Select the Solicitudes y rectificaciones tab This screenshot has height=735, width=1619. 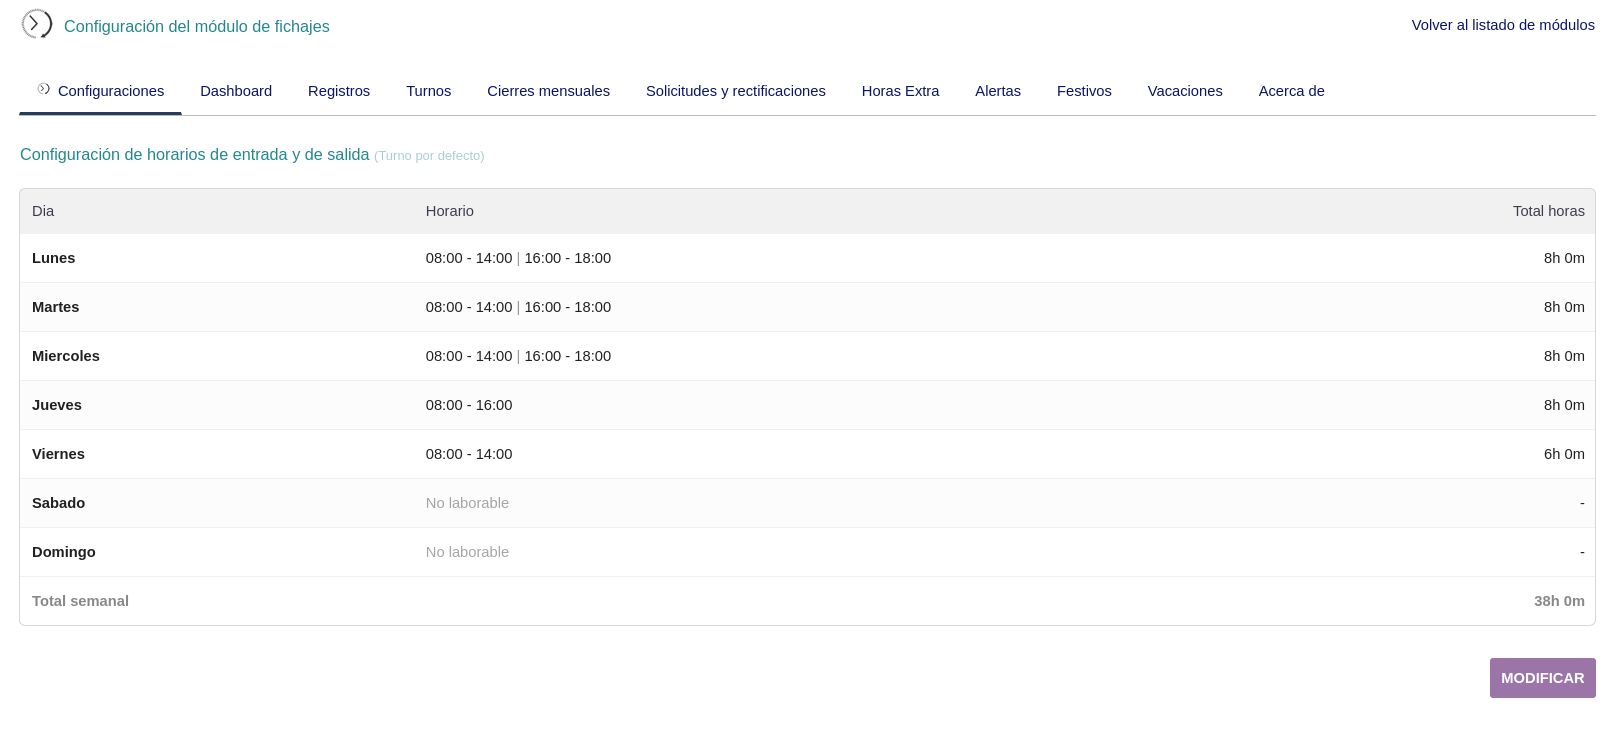coord(735,91)
